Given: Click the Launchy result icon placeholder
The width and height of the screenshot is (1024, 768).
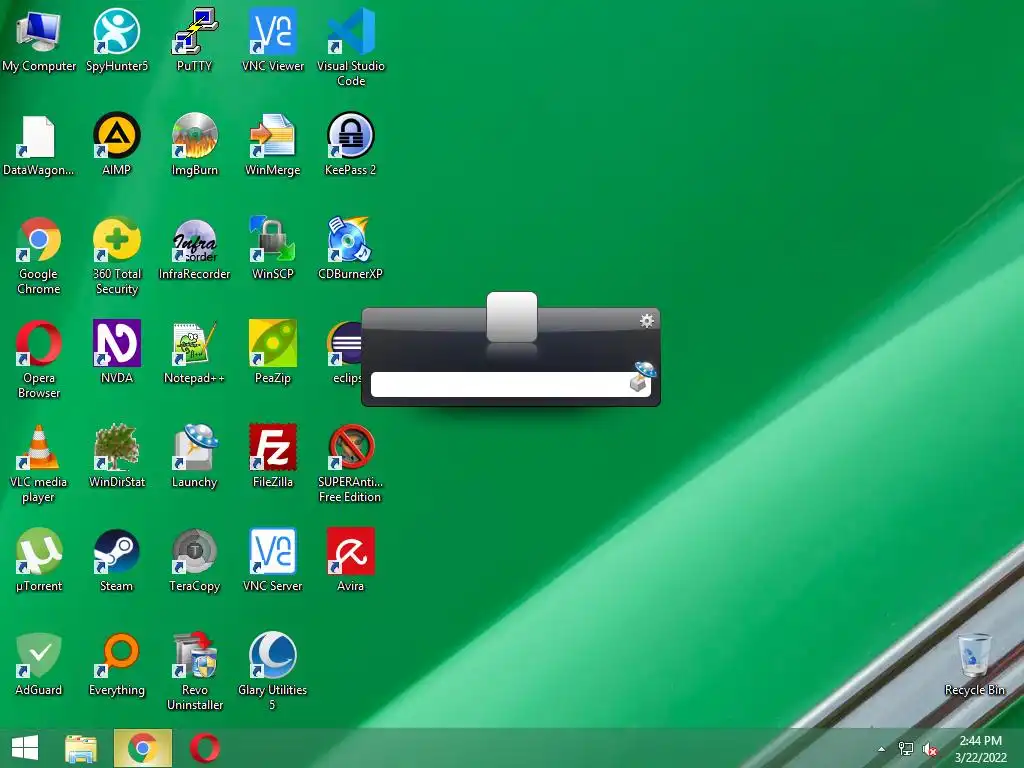Looking at the screenshot, I should coord(512,317).
